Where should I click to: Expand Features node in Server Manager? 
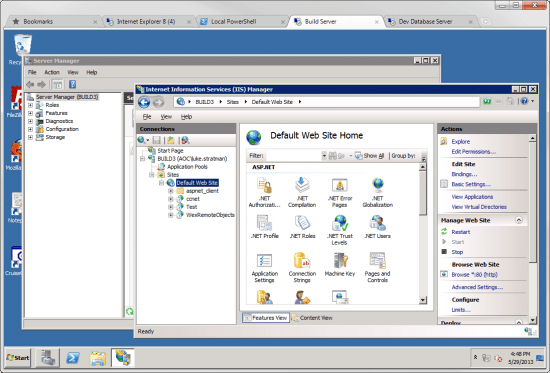point(30,113)
